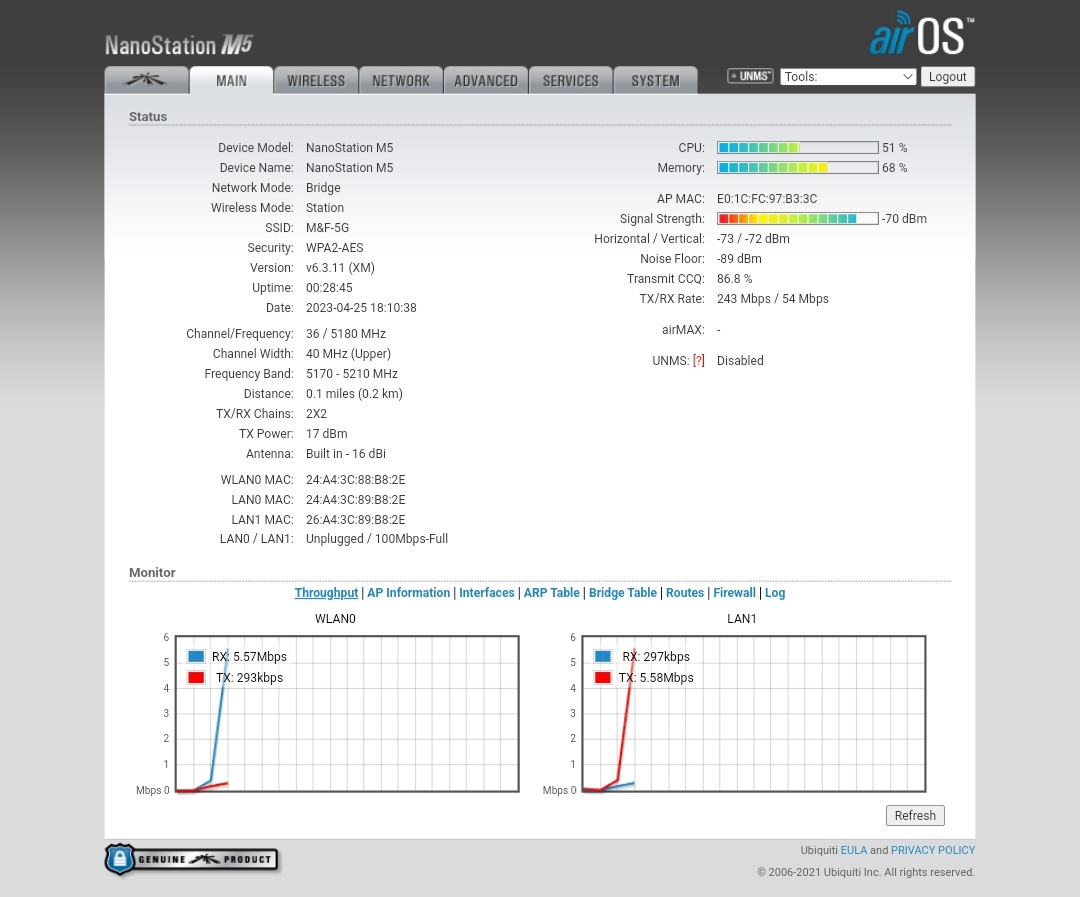Click the NanoStation M5 header title
This screenshot has width=1080, height=897.
click(178, 45)
